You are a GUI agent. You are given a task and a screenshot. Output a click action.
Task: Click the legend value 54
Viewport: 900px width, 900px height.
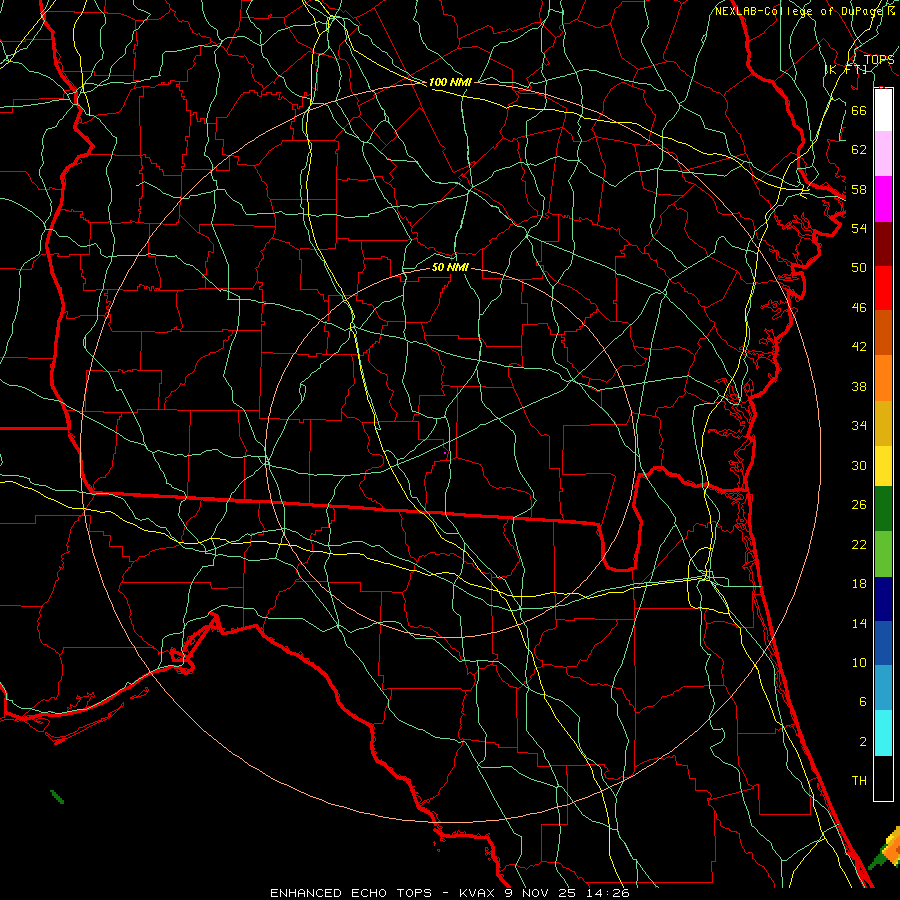[859, 228]
